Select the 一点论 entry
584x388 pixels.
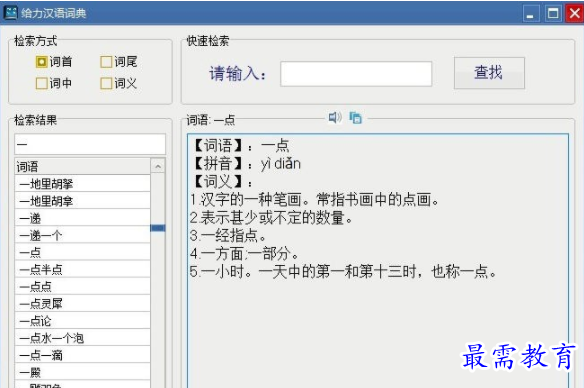[82, 321]
